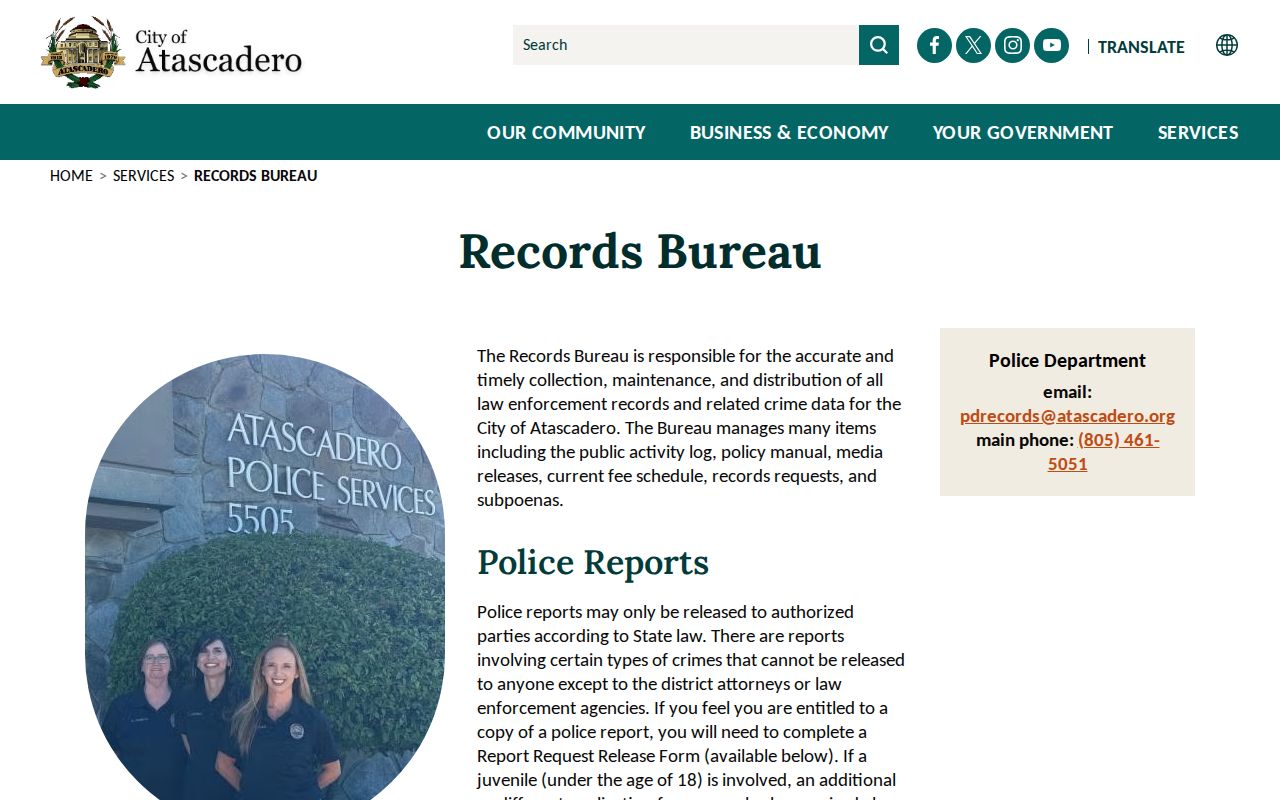The image size is (1280, 800).
Task: Focus the Search input field
Action: (x=686, y=45)
